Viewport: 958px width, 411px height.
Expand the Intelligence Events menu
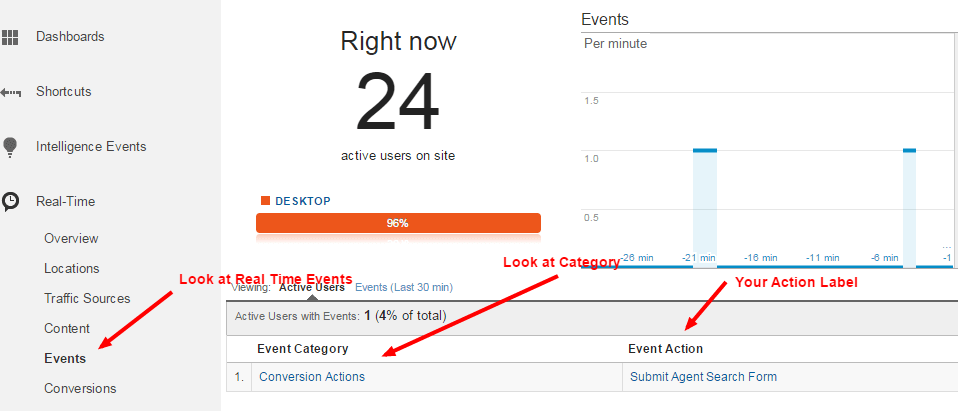[x=91, y=147]
